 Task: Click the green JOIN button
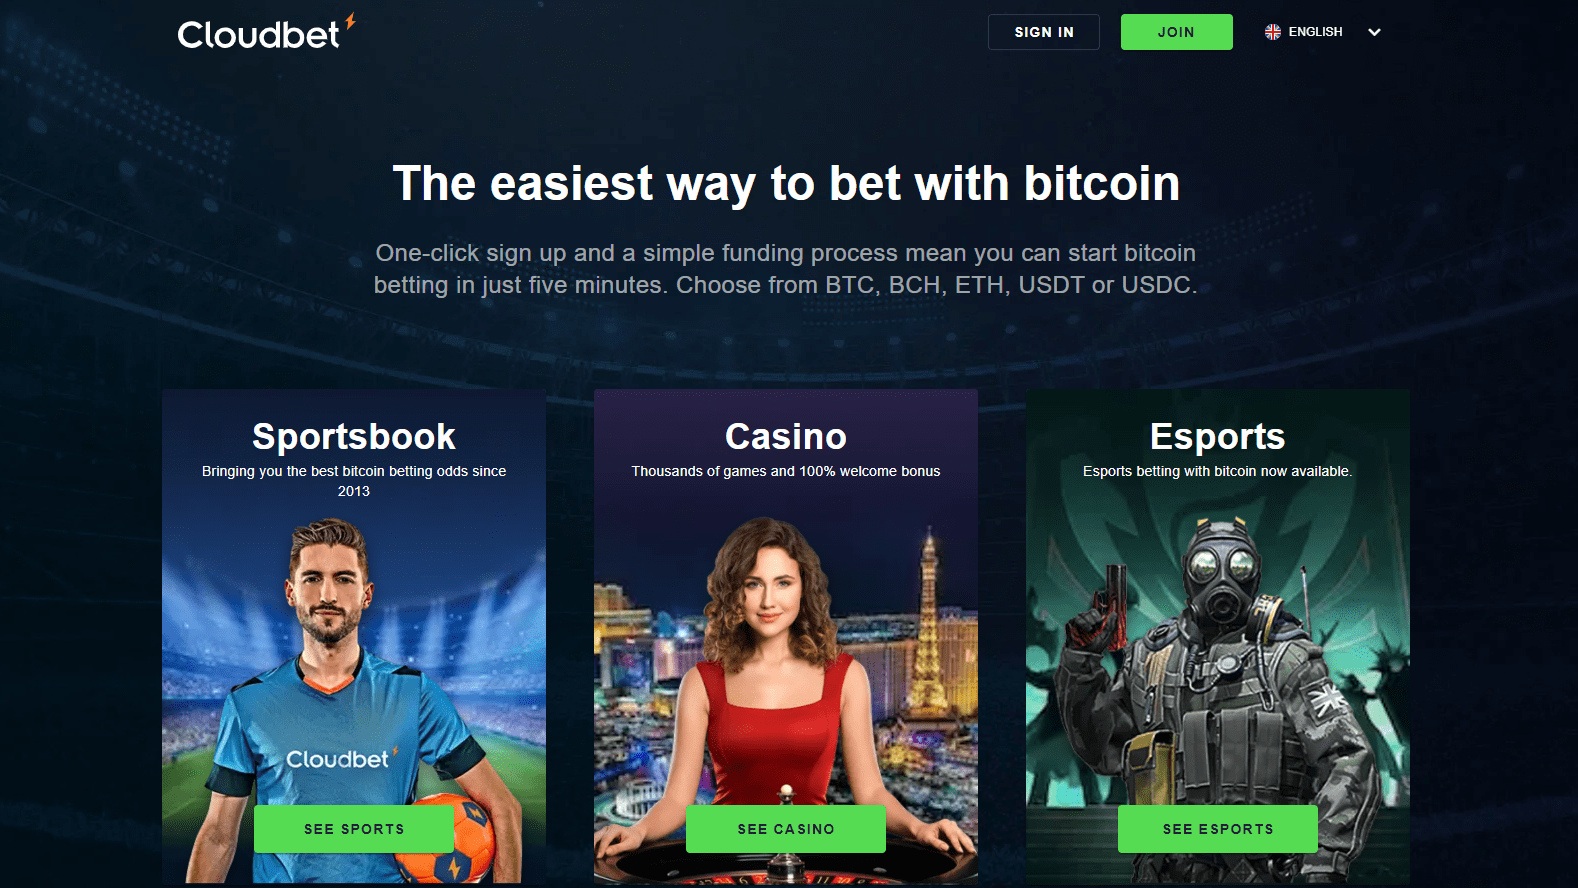coord(1176,32)
